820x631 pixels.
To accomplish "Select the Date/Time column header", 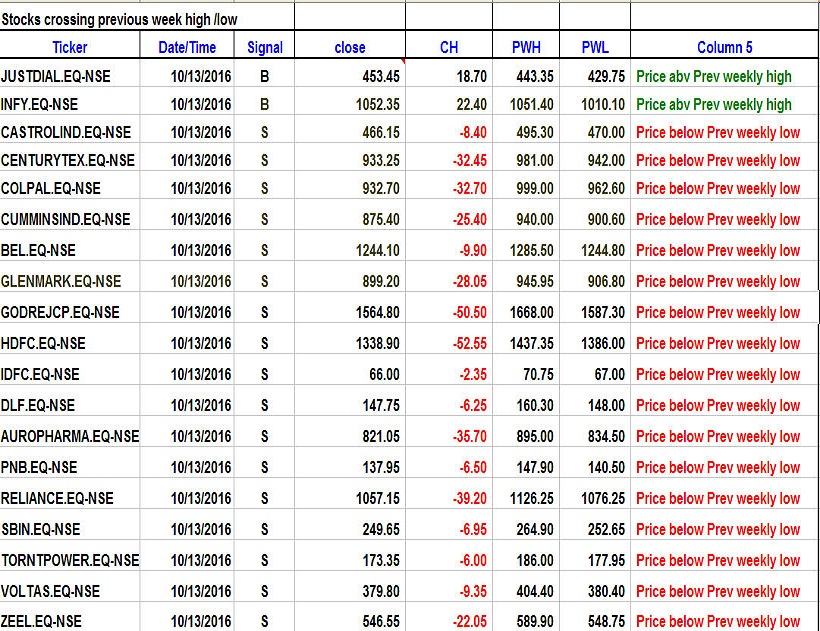I will coord(187,47).
